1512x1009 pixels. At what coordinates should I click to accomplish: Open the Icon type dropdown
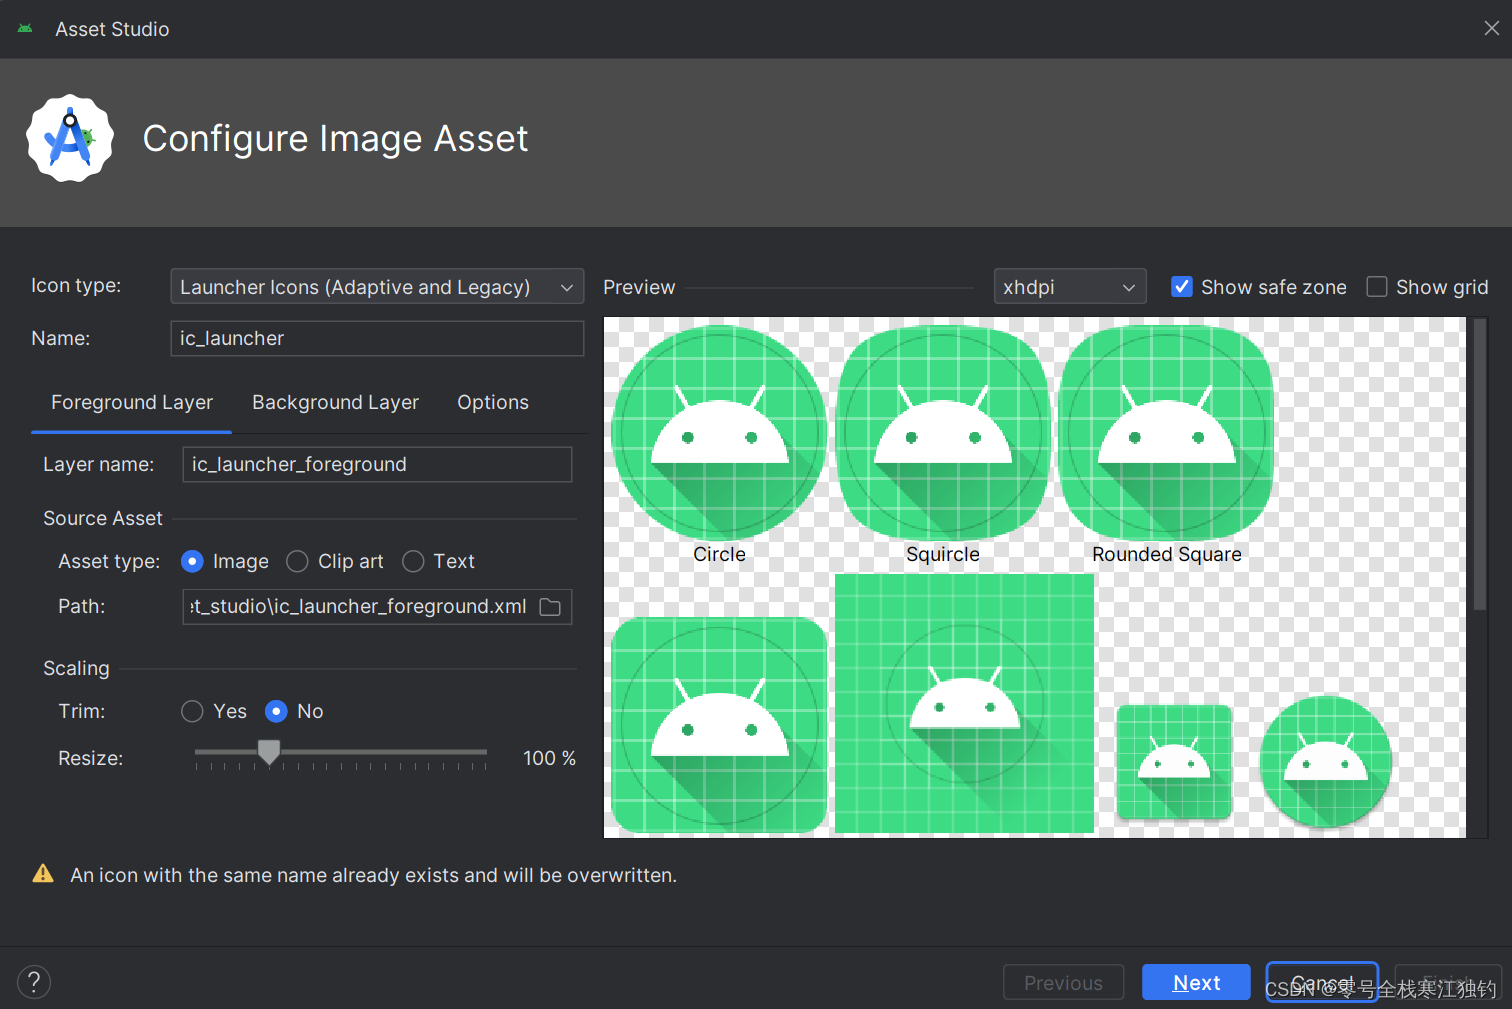377,287
